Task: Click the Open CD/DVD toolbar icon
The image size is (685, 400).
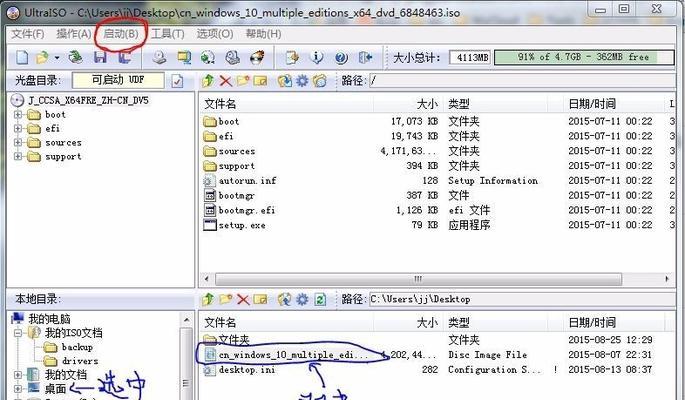Action: (x=76, y=57)
